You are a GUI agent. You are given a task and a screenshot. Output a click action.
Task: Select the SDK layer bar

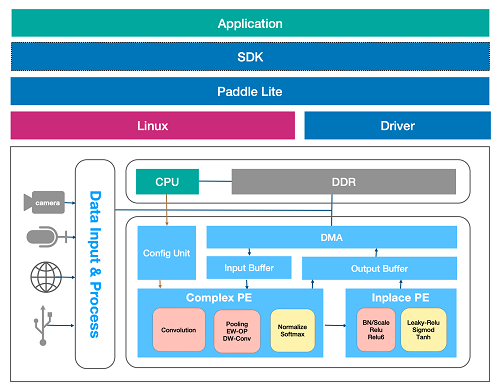pos(250,57)
